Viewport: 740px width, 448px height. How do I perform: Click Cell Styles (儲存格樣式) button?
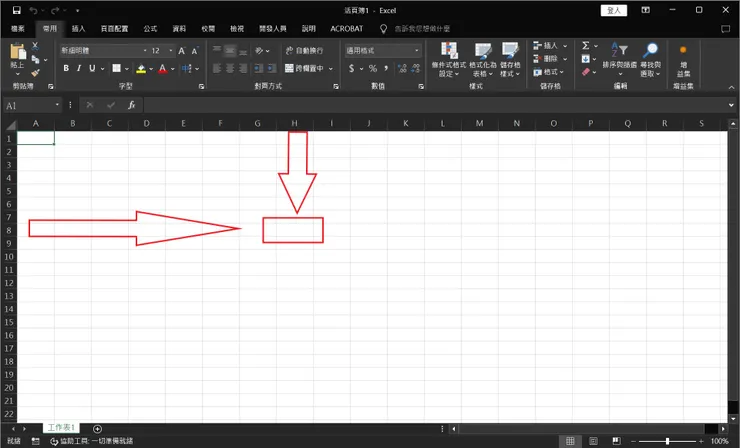click(510, 60)
